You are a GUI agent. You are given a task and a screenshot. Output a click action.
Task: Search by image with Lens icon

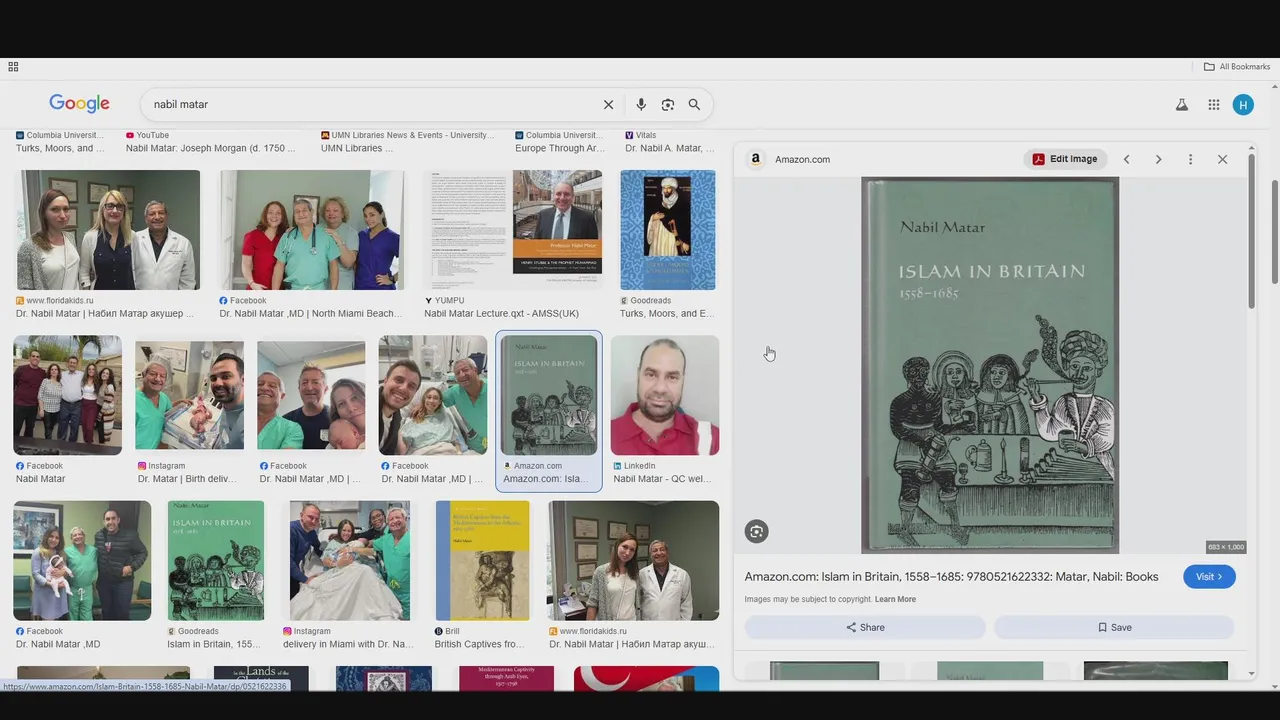coord(668,105)
